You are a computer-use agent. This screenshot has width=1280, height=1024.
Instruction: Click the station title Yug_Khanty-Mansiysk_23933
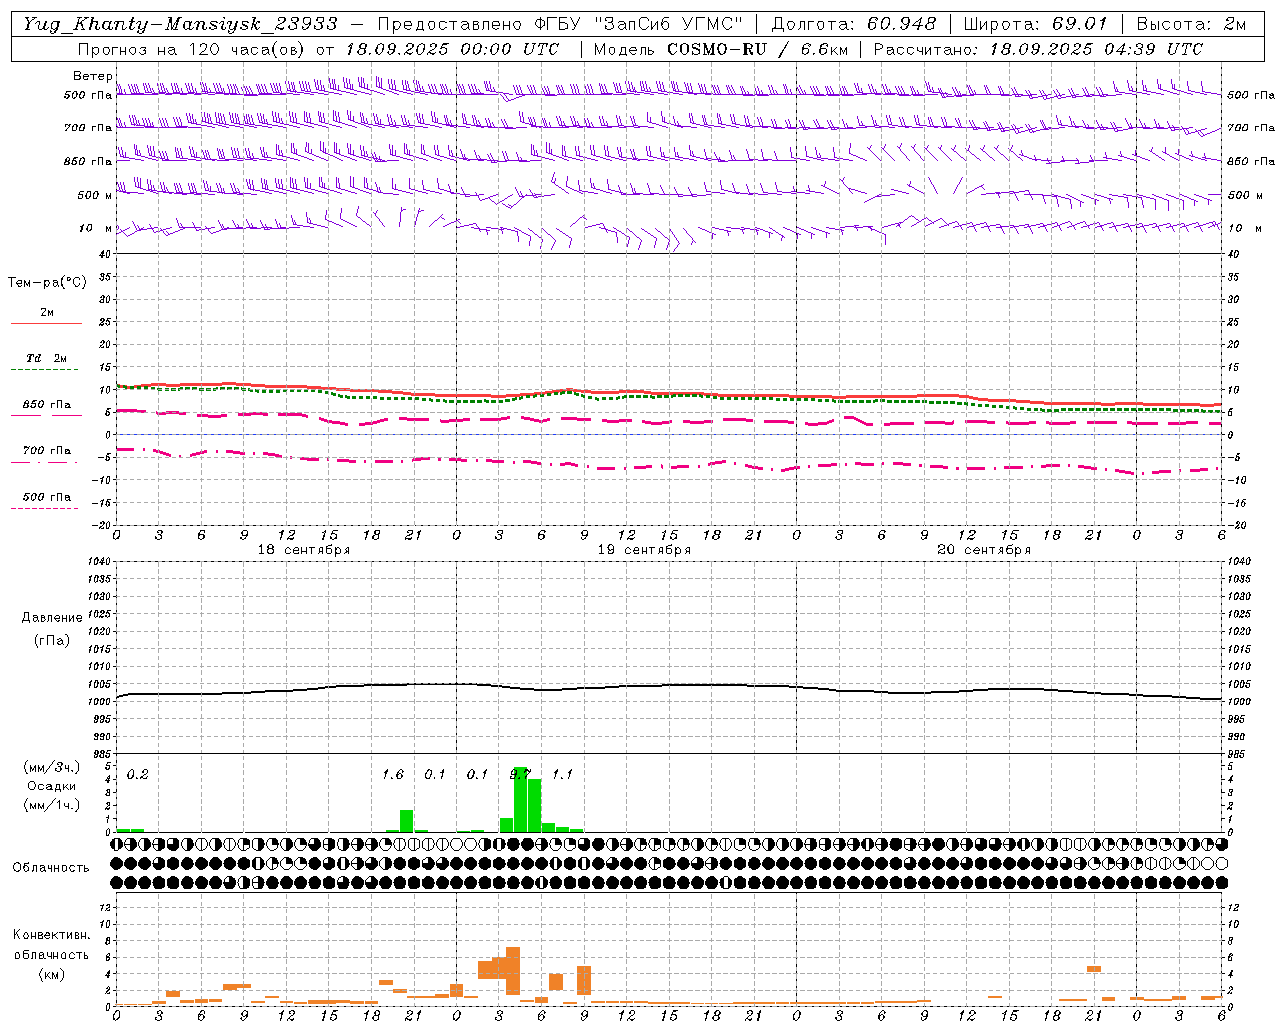[181, 24]
